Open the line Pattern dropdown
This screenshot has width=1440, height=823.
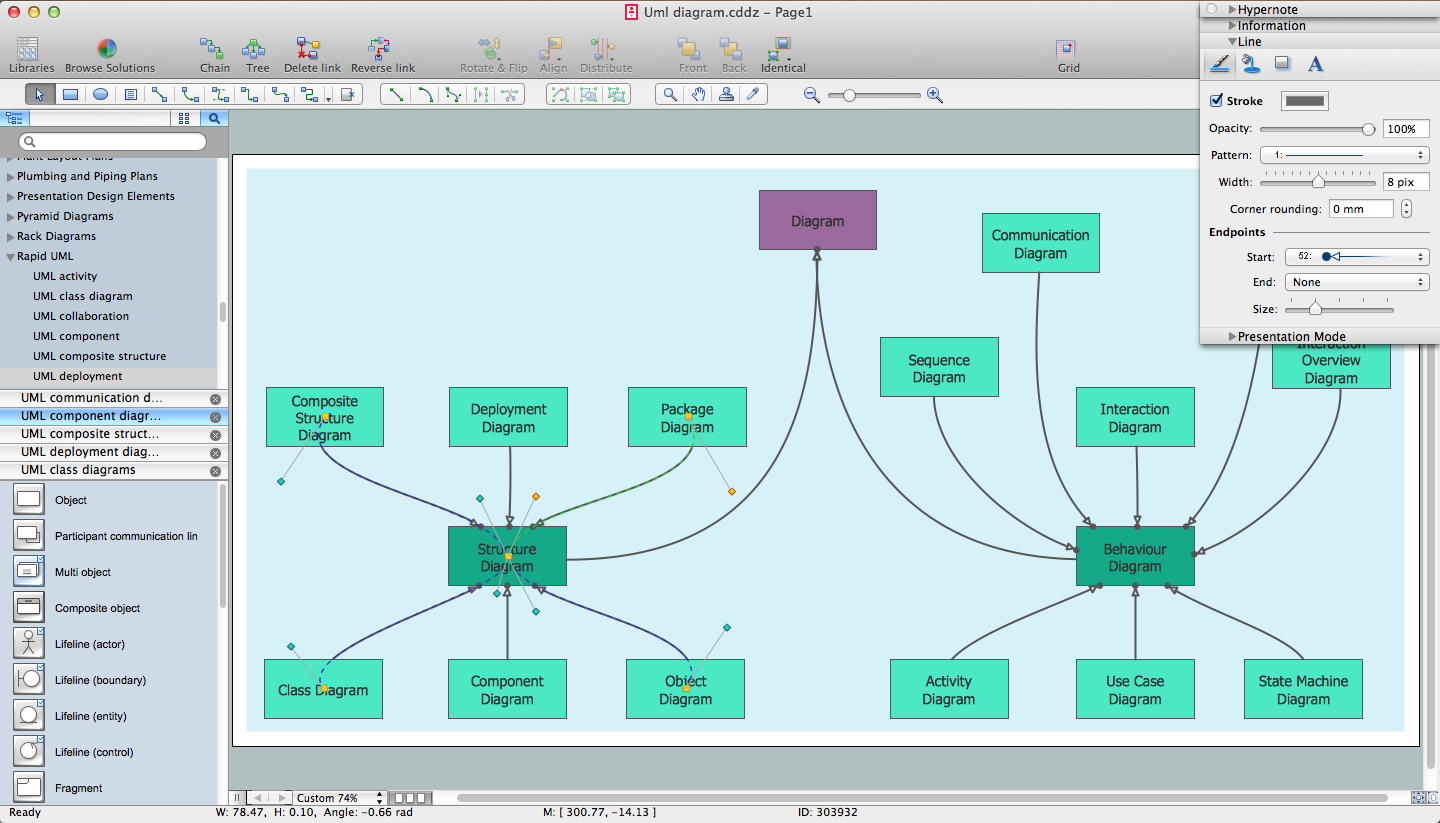[x=1343, y=156]
